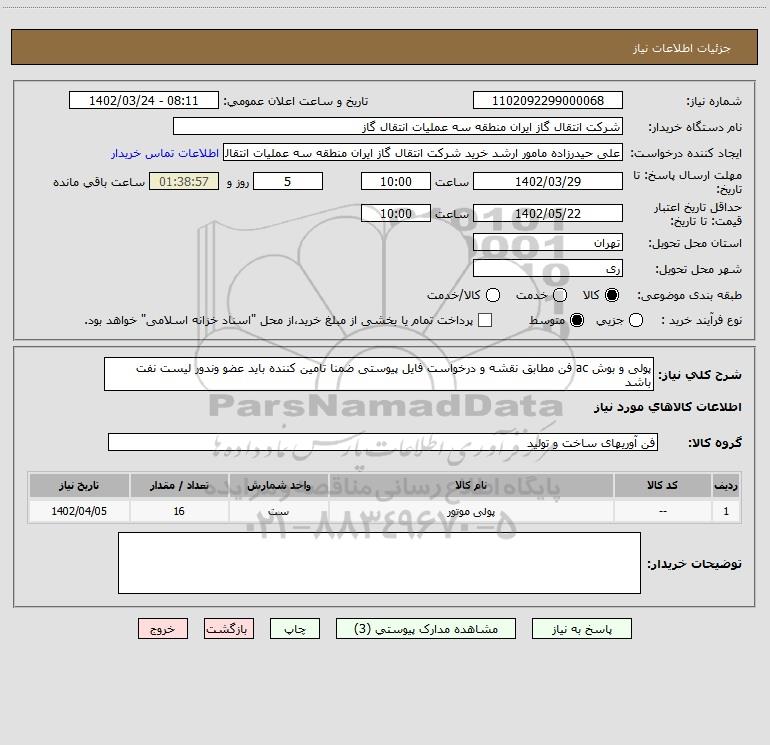Select the جزیی purchase type radio

point(635,320)
